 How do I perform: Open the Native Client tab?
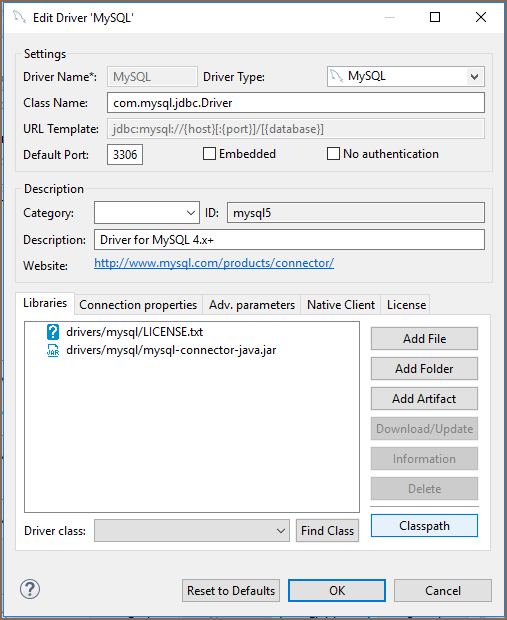pyautogui.click(x=341, y=305)
